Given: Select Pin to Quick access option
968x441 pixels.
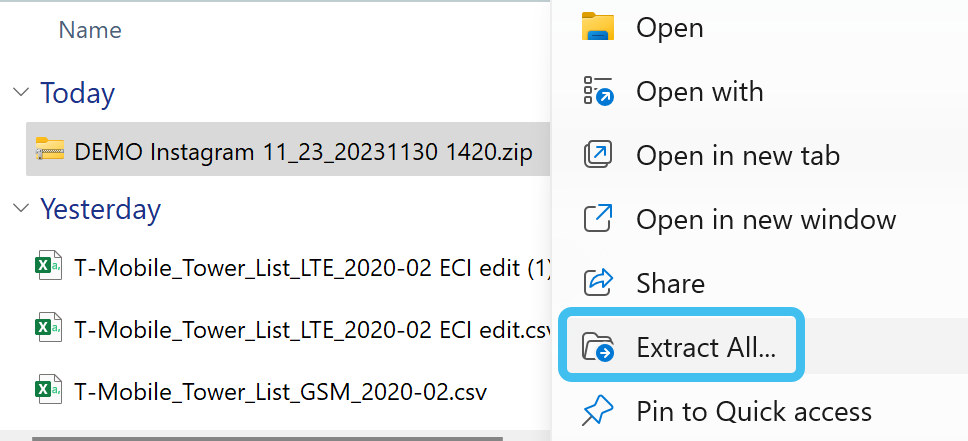Looking at the screenshot, I should [754, 411].
